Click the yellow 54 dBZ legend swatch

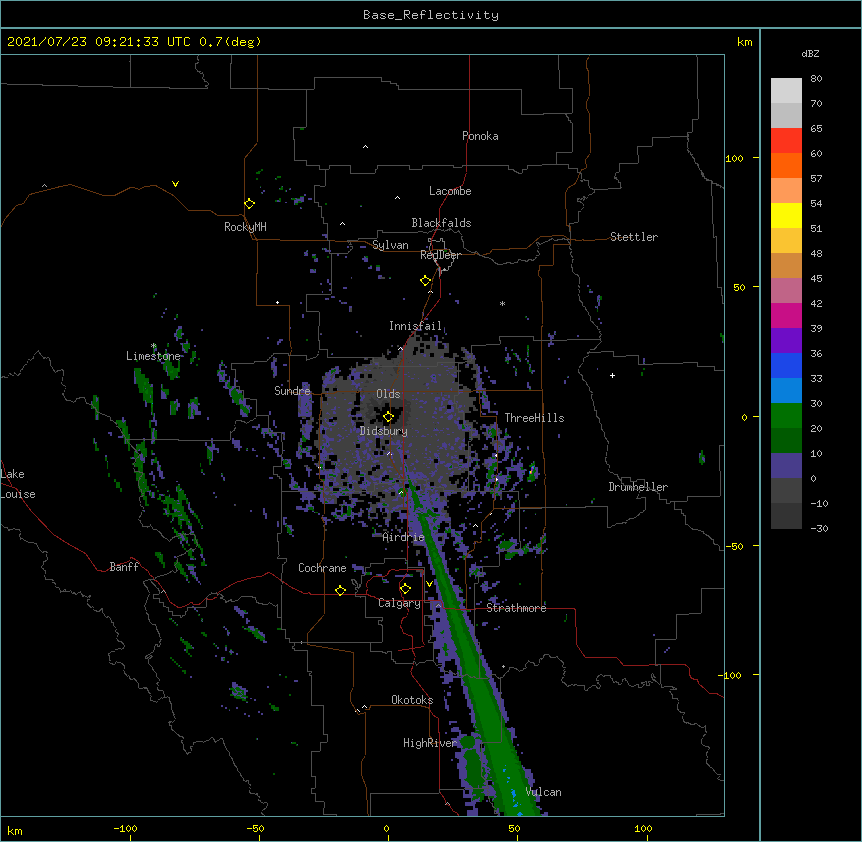(786, 215)
